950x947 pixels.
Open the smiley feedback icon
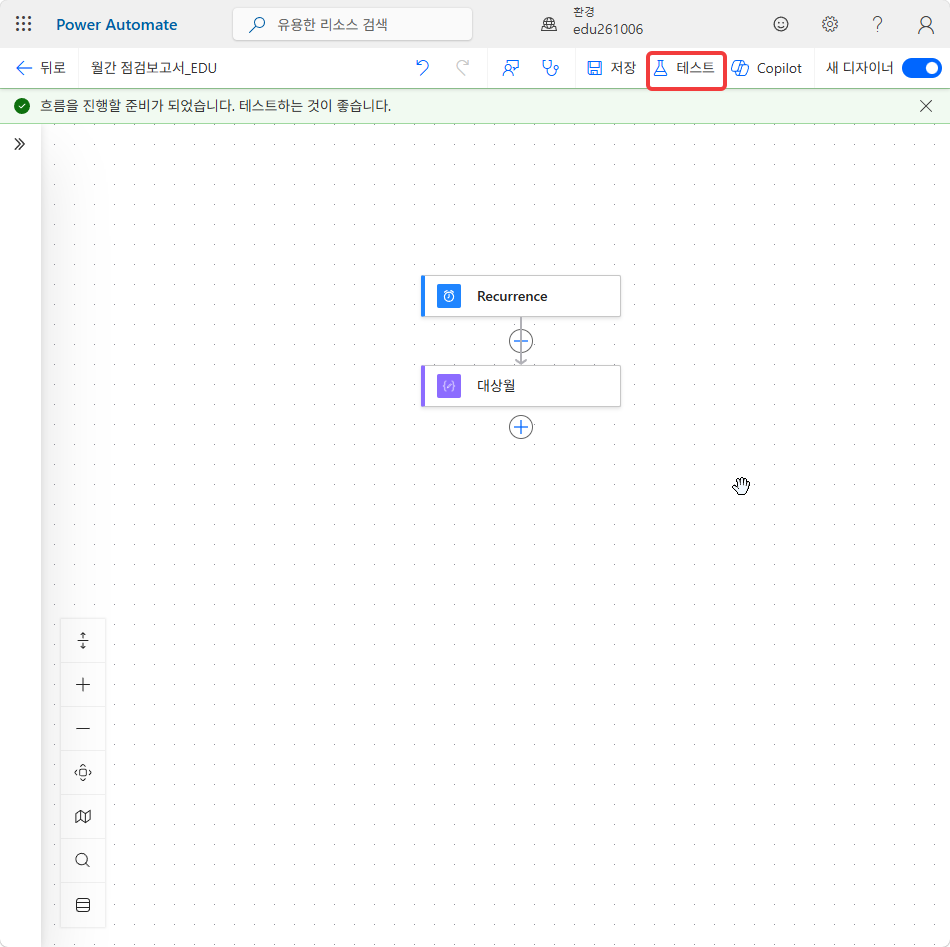[781, 24]
